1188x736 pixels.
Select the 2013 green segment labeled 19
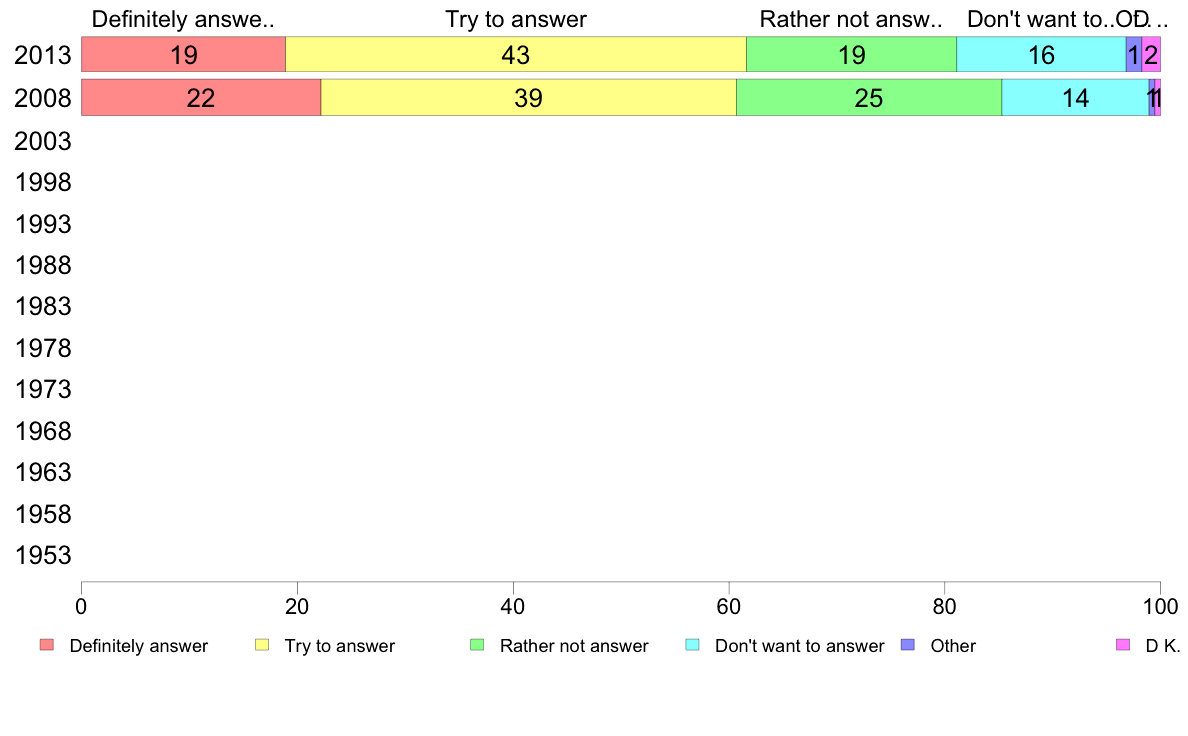click(x=852, y=55)
